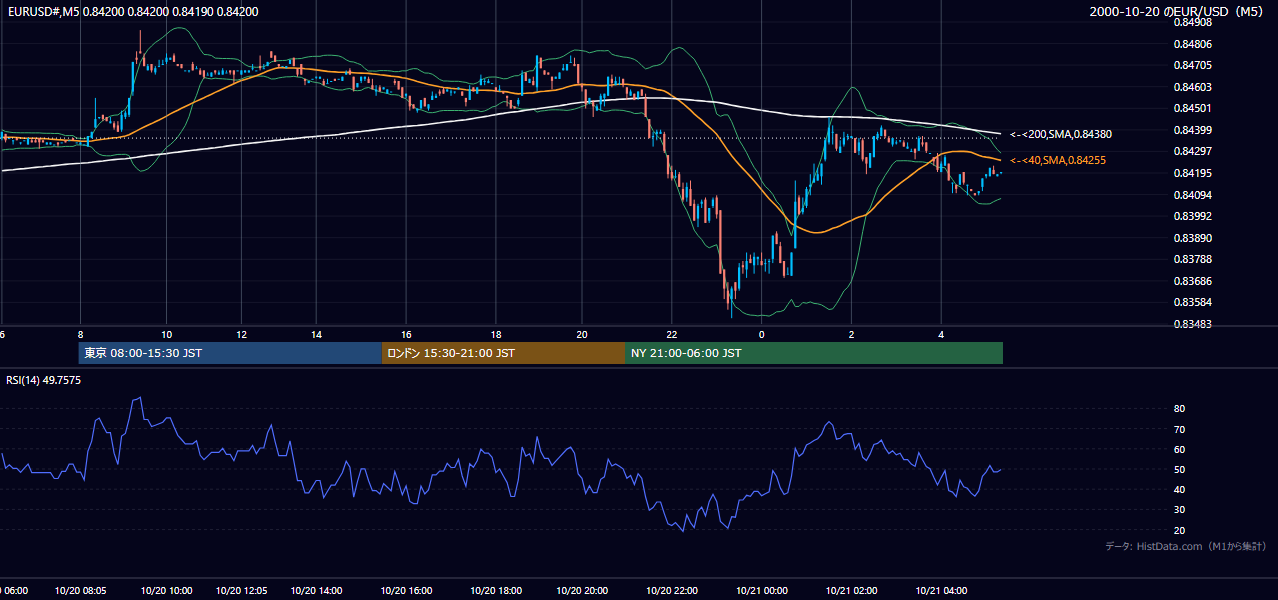The height and width of the screenshot is (600, 1278).
Task: Click the 10/21 00:00 time label
Action: [x=762, y=591]
